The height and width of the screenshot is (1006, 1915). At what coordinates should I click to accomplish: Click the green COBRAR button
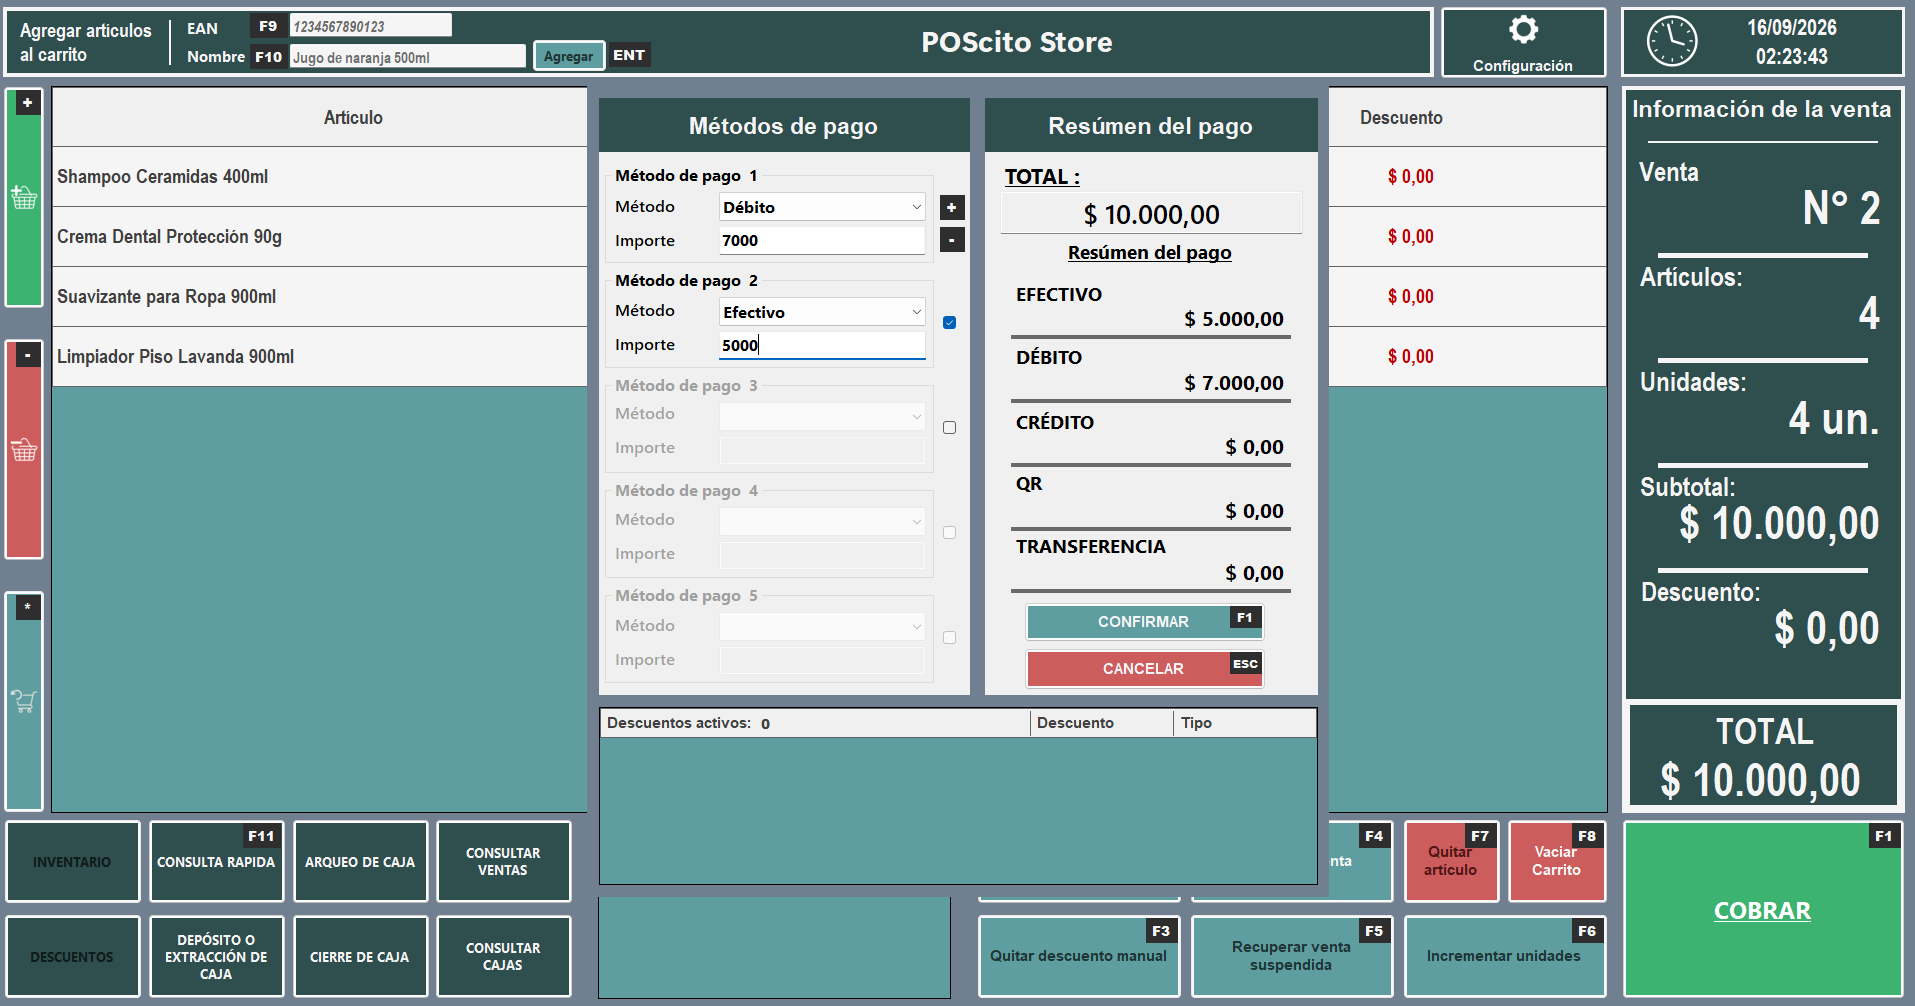pos(1763,910)
